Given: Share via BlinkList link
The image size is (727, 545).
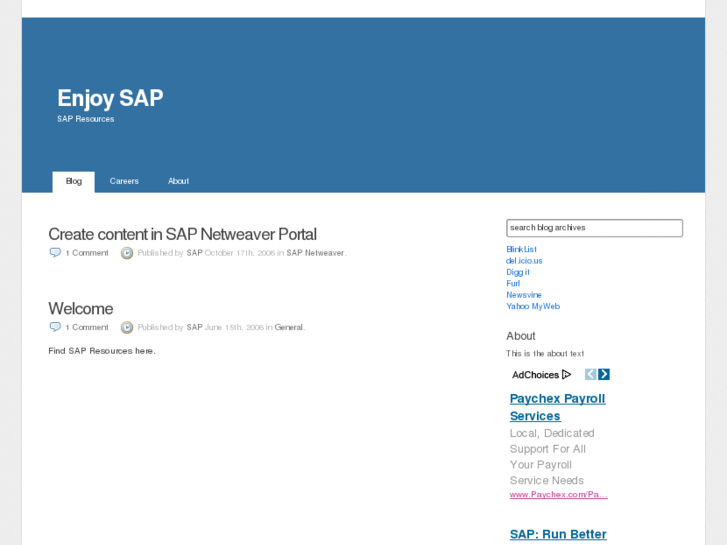Looking at the screenshot, I should [521, 249].
